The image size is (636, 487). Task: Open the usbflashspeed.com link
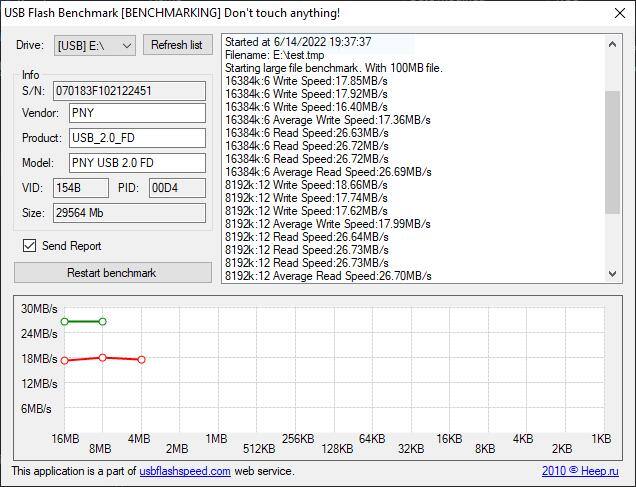pyautogui.click(x=185, y=471)
